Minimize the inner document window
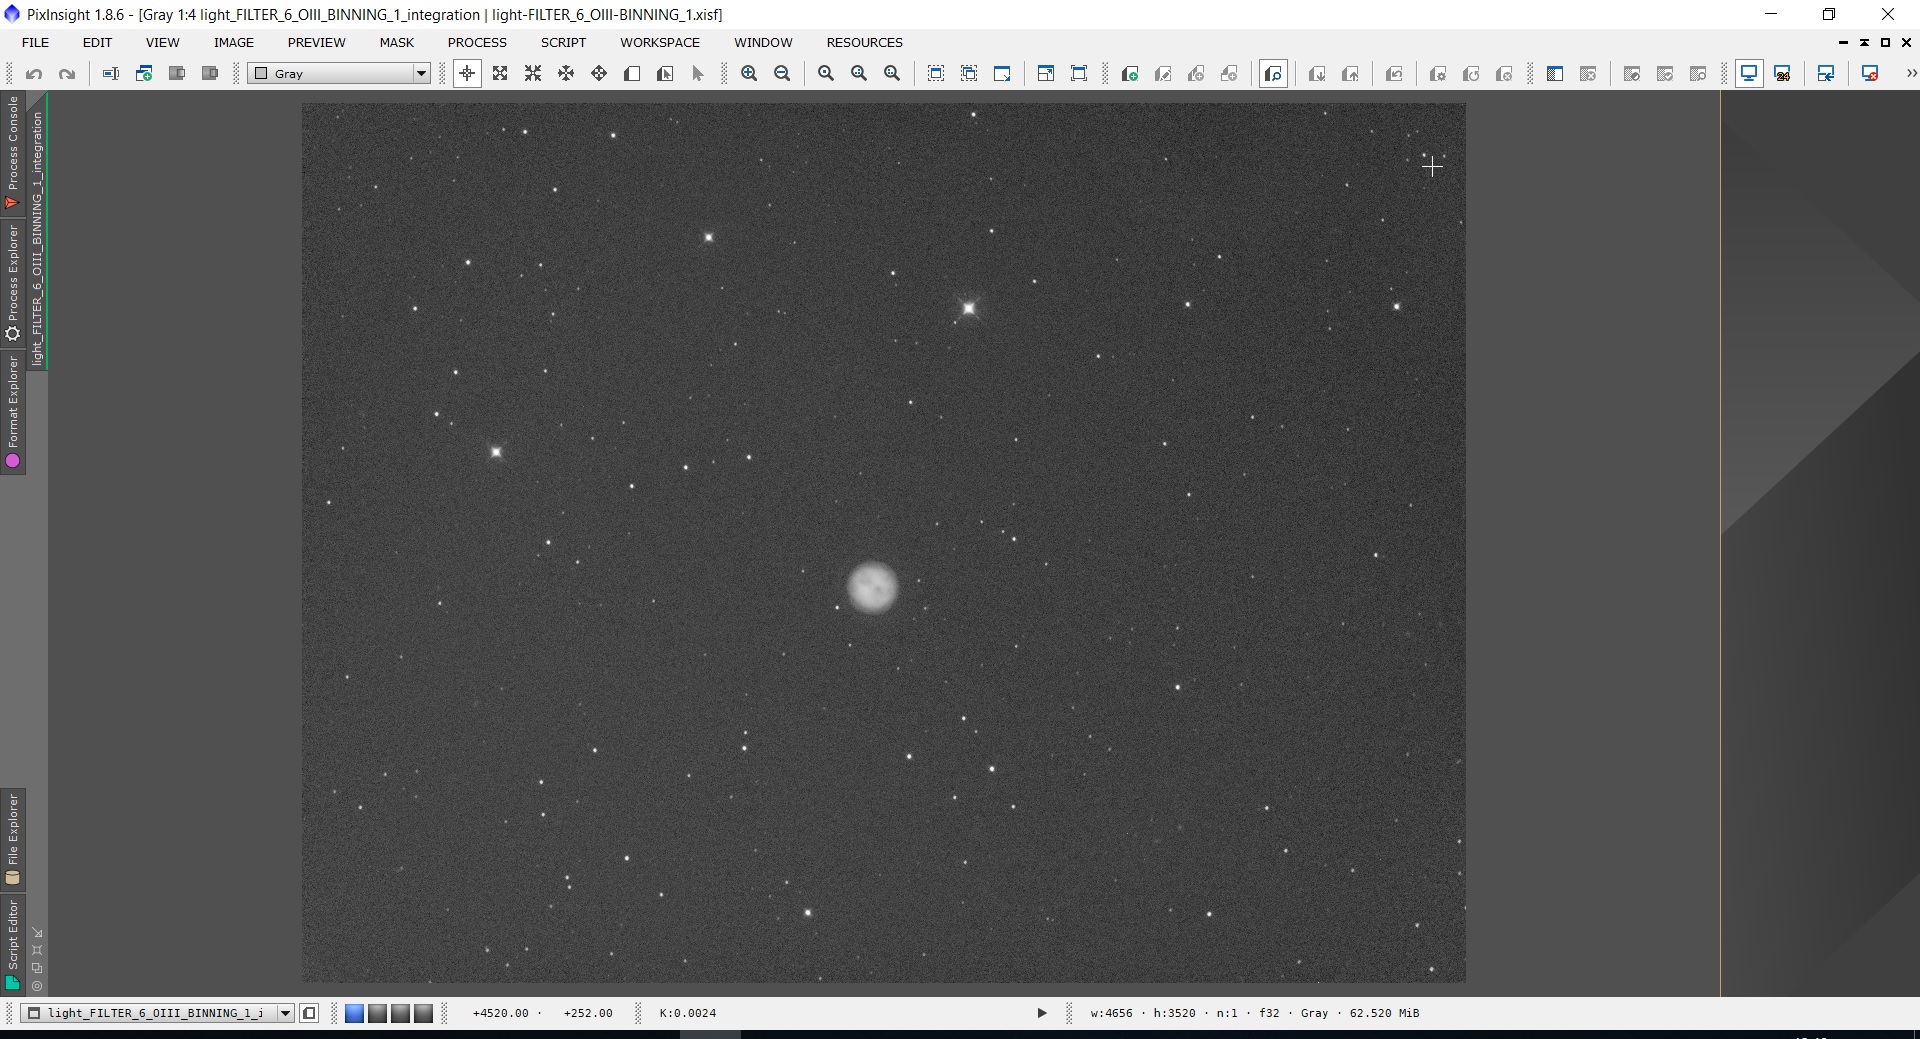The image size is (1920, 1039). click(1843, 42)
